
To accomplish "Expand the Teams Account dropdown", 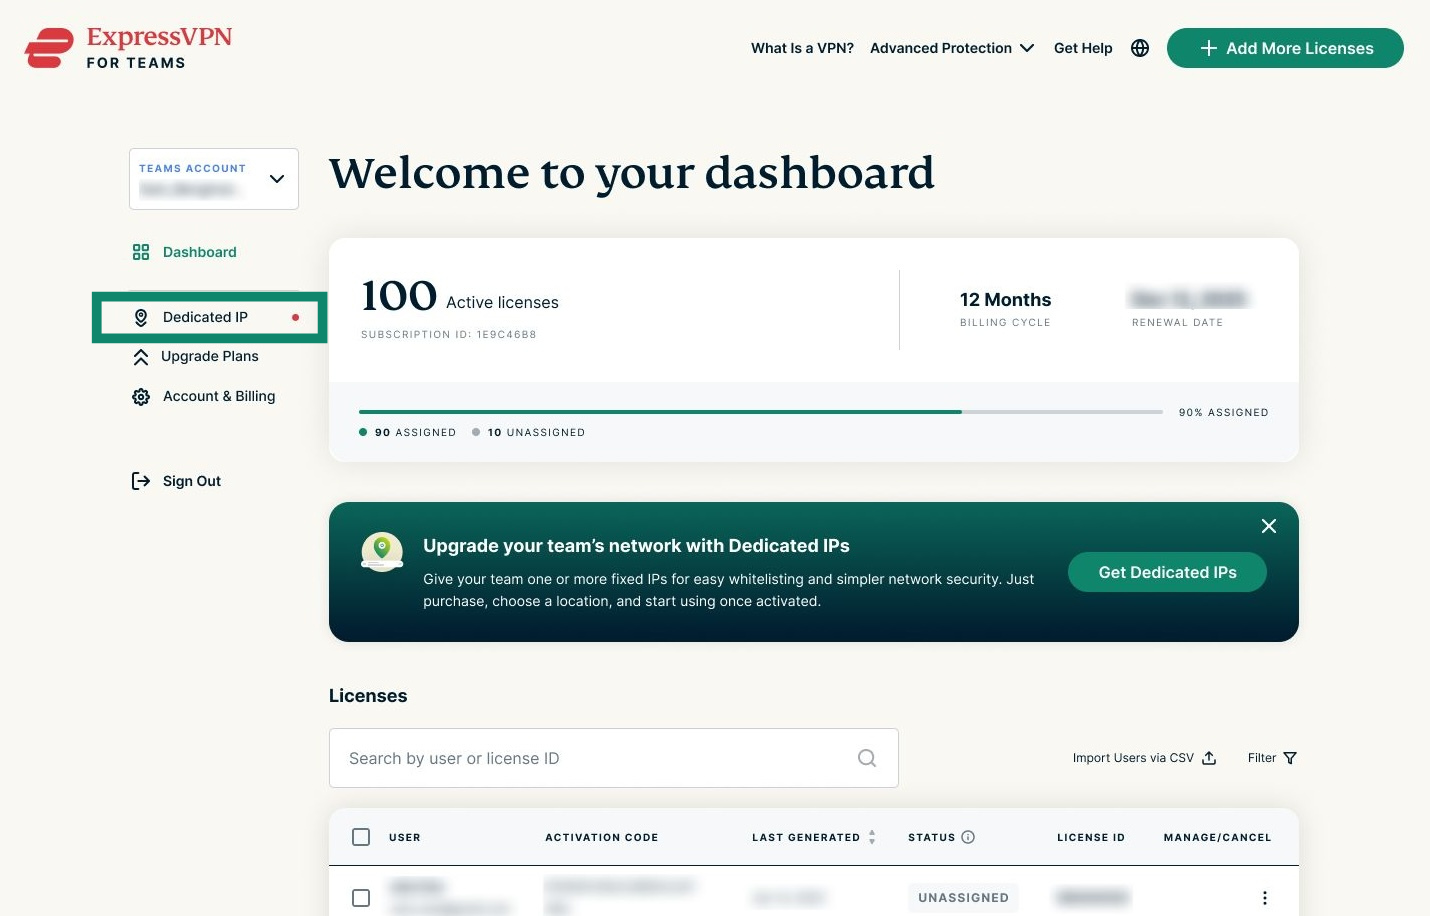I will point(214,179).
